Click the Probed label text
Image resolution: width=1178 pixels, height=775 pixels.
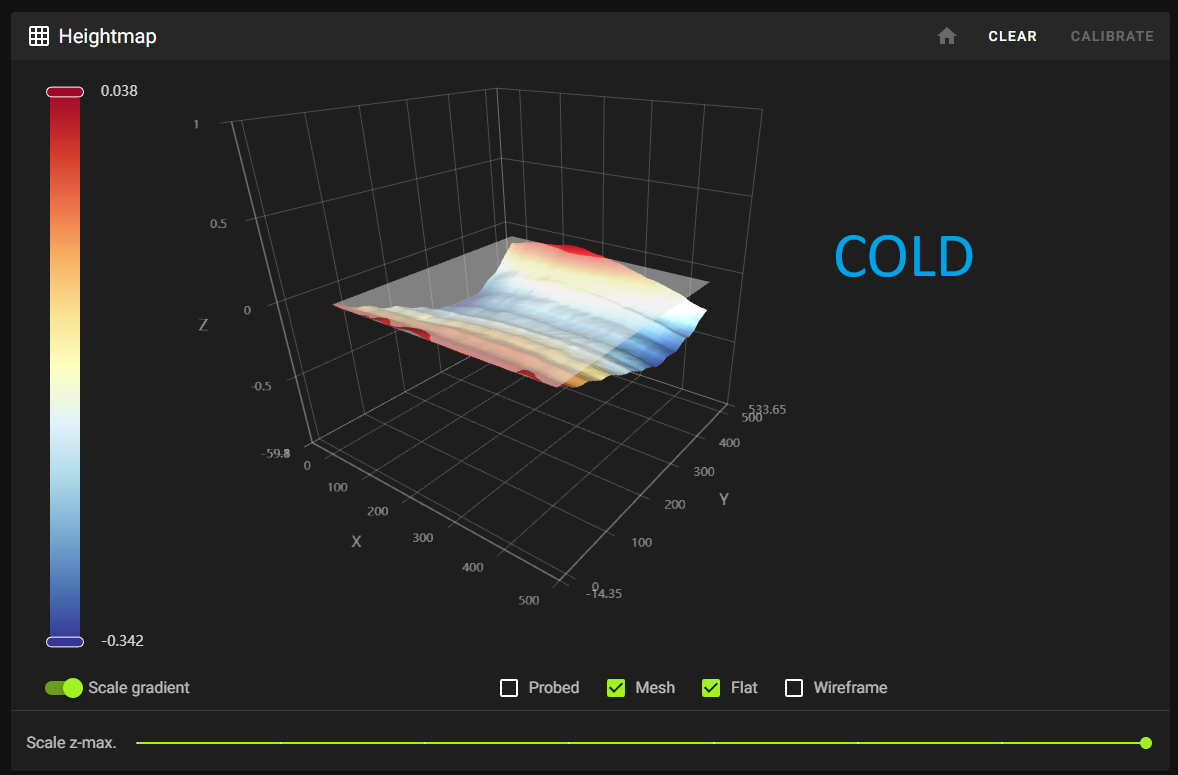(554, 688)
